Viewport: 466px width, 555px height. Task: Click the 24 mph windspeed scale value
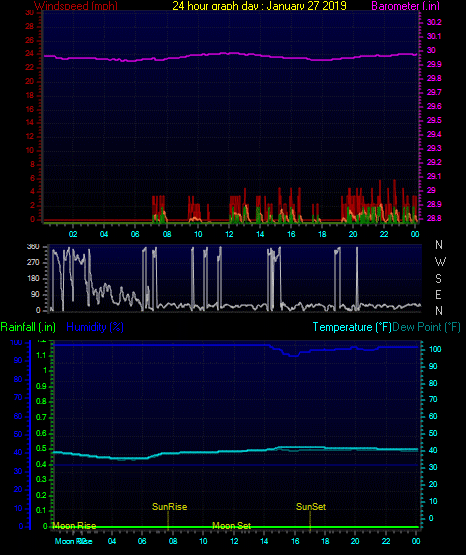coord(30,53)
